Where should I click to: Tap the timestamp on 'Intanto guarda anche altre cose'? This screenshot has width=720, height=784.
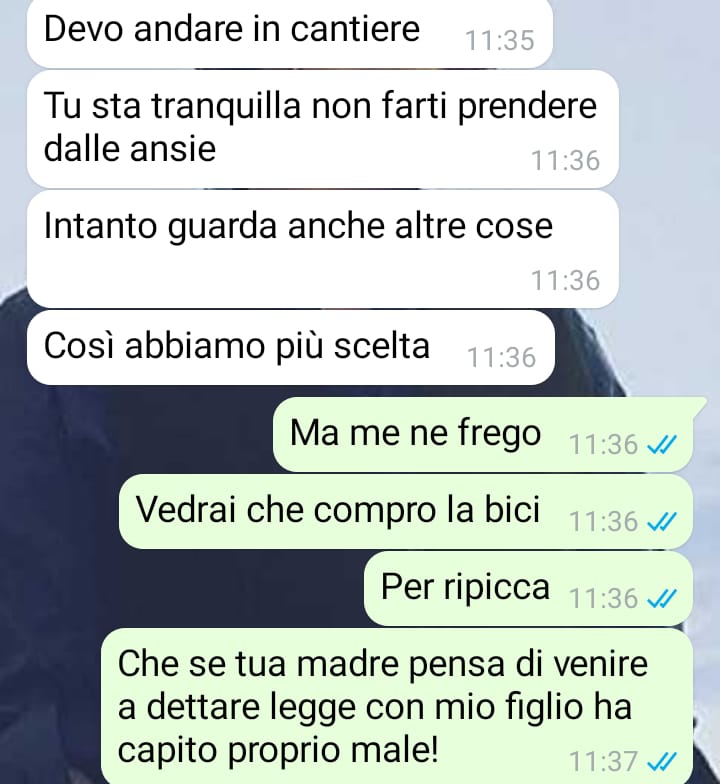tap(565, 280)
